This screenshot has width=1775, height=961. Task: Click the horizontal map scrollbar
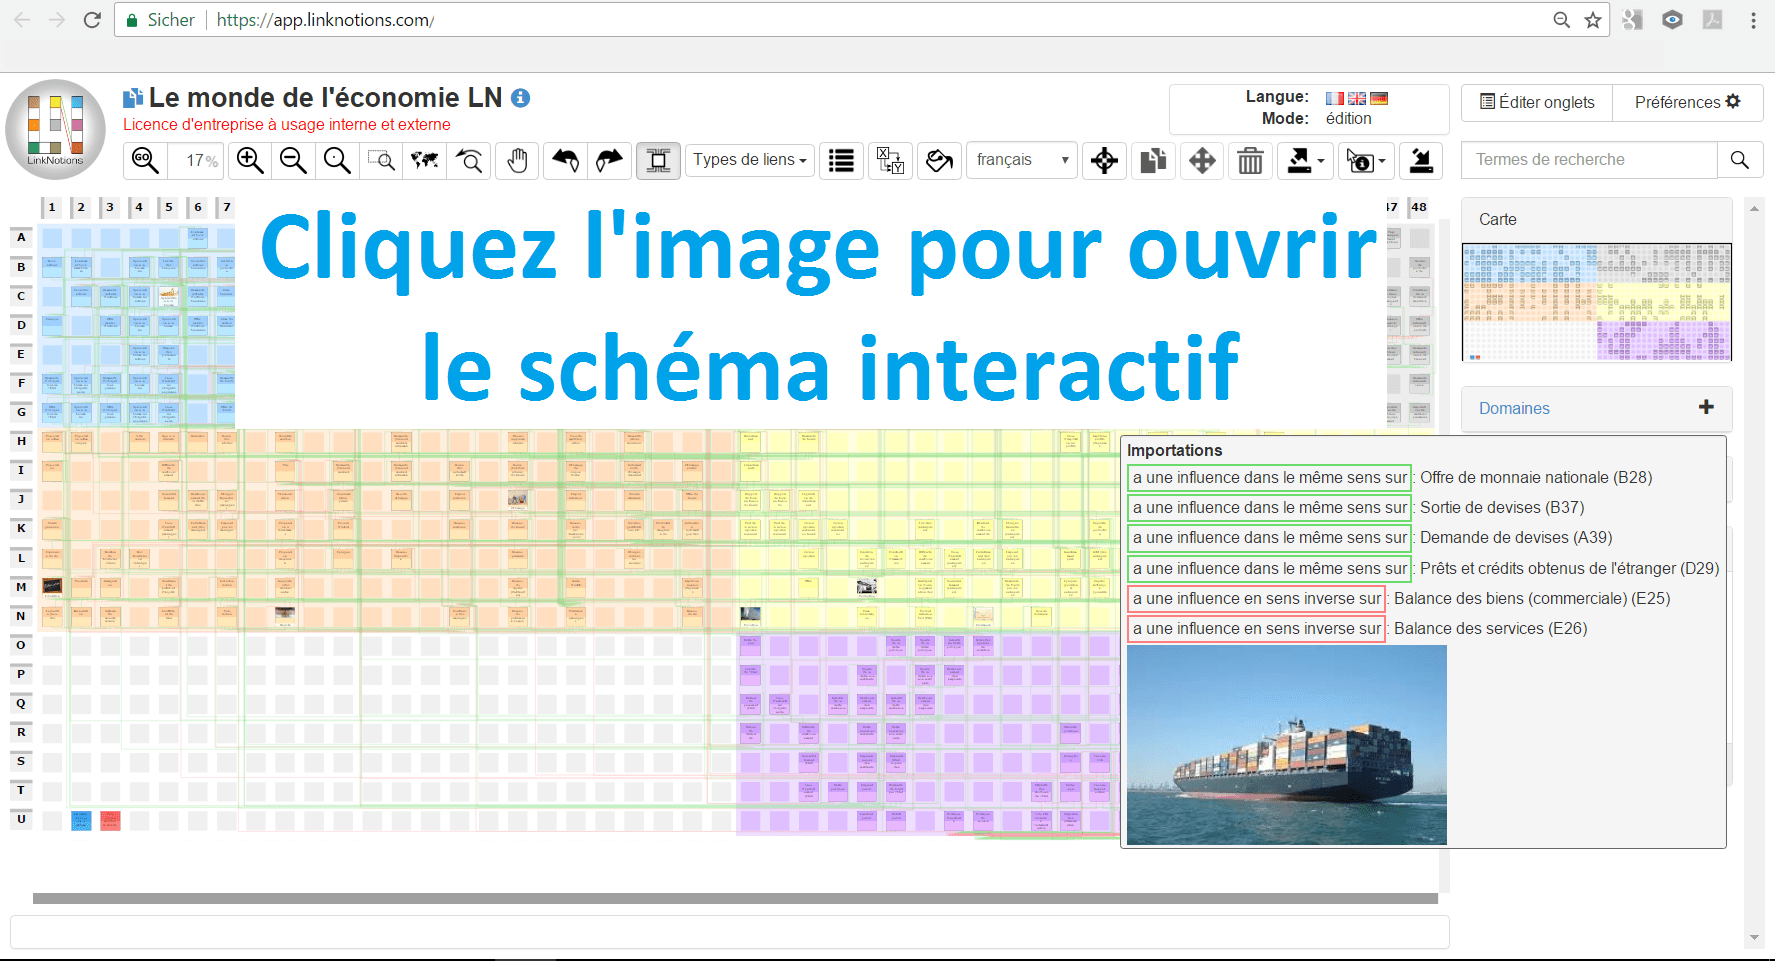[x=735, y=898]
